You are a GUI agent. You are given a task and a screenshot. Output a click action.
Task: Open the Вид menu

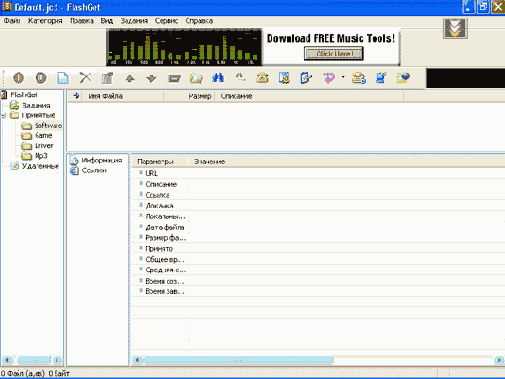click(107, 21)
